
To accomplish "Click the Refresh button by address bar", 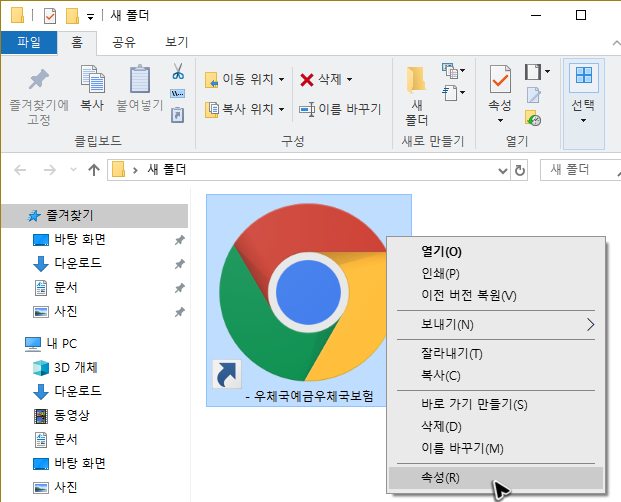I will tap(520, 171).
